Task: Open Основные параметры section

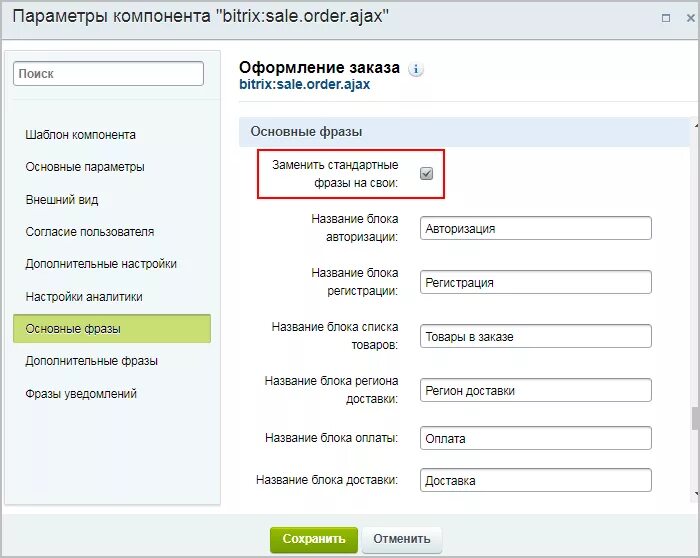Action: (x=85, y=167)
